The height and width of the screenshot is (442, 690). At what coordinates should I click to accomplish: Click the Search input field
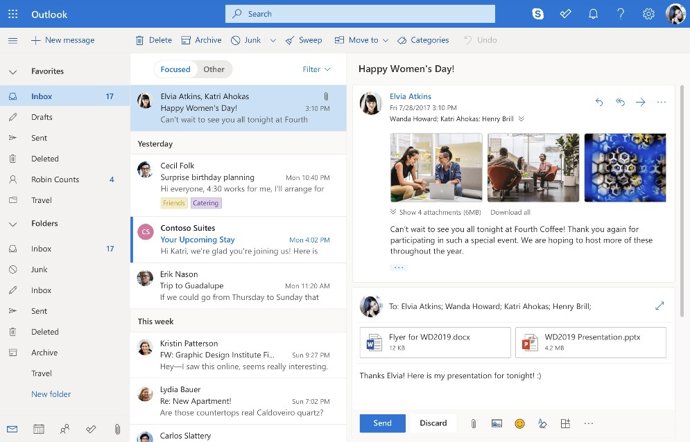tap(360, 14)
